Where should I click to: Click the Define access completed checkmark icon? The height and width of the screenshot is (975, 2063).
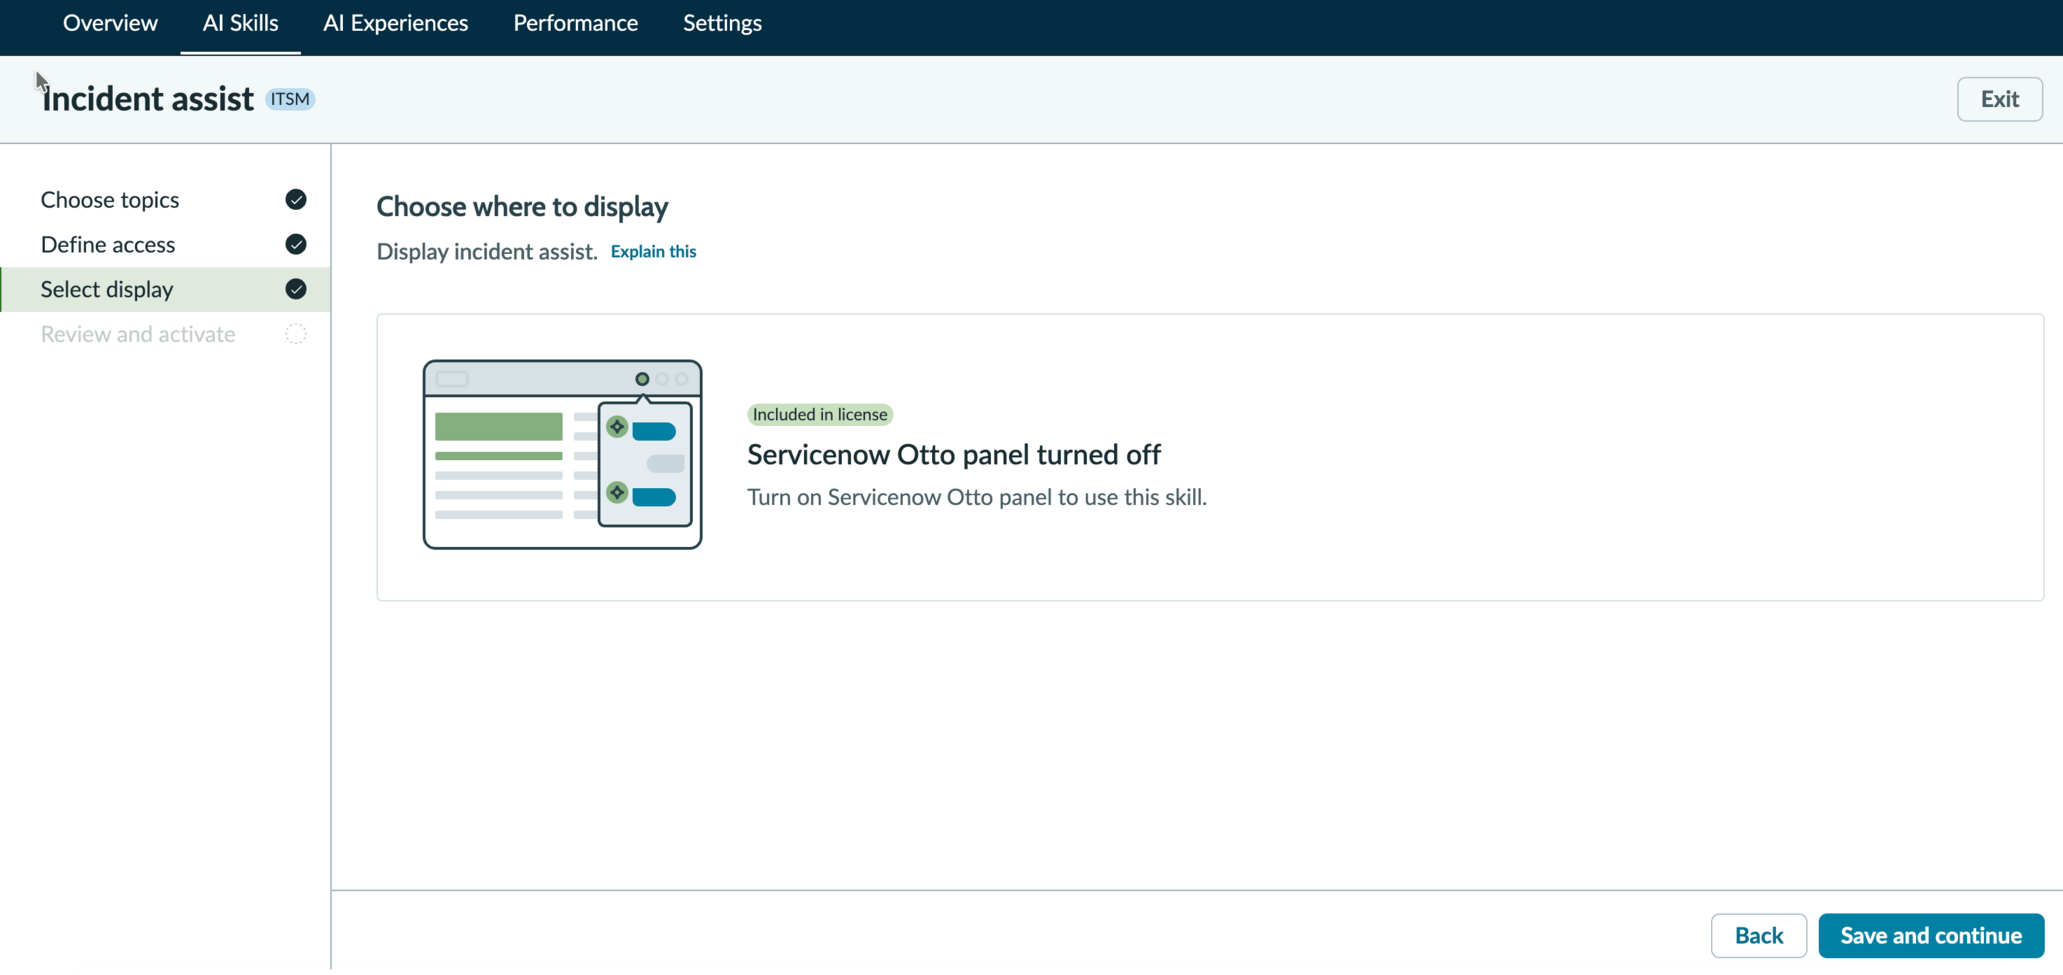[296, 245]
